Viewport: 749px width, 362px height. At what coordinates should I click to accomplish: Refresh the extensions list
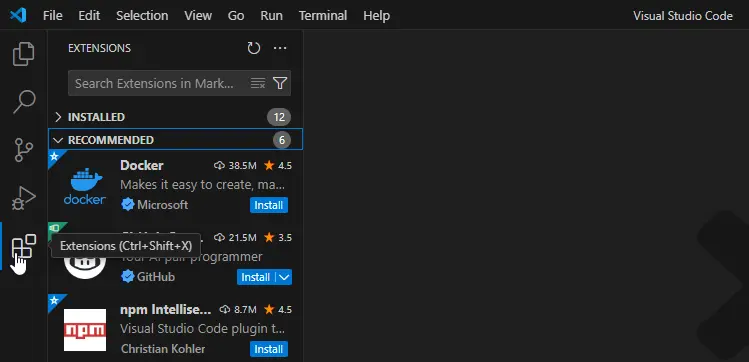click(254, 48)
